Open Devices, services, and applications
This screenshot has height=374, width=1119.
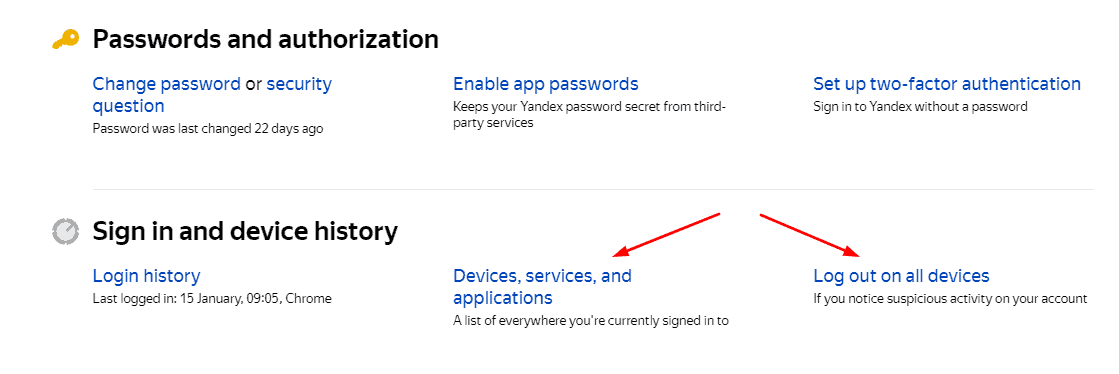click(542, 286)
